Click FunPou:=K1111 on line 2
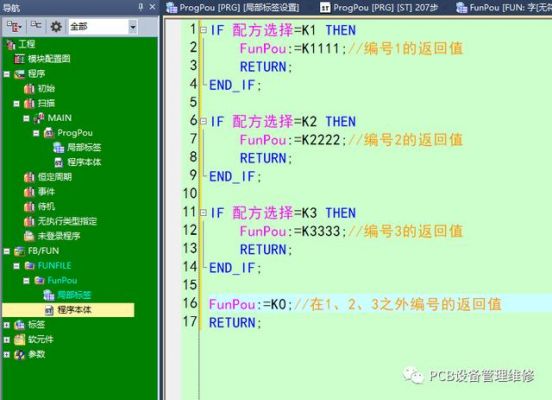This screenshot has width=552, height=400. tap(290, 49)
